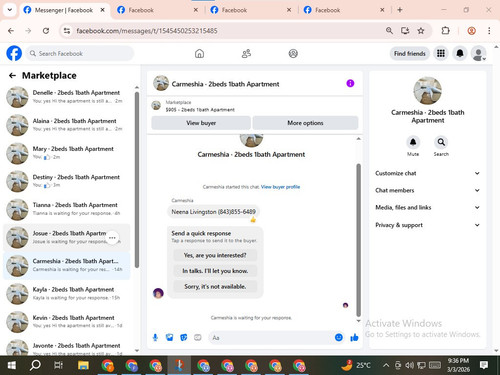
Task: Open Kayla's apartment conversation
Action: (x=67, y=293)
